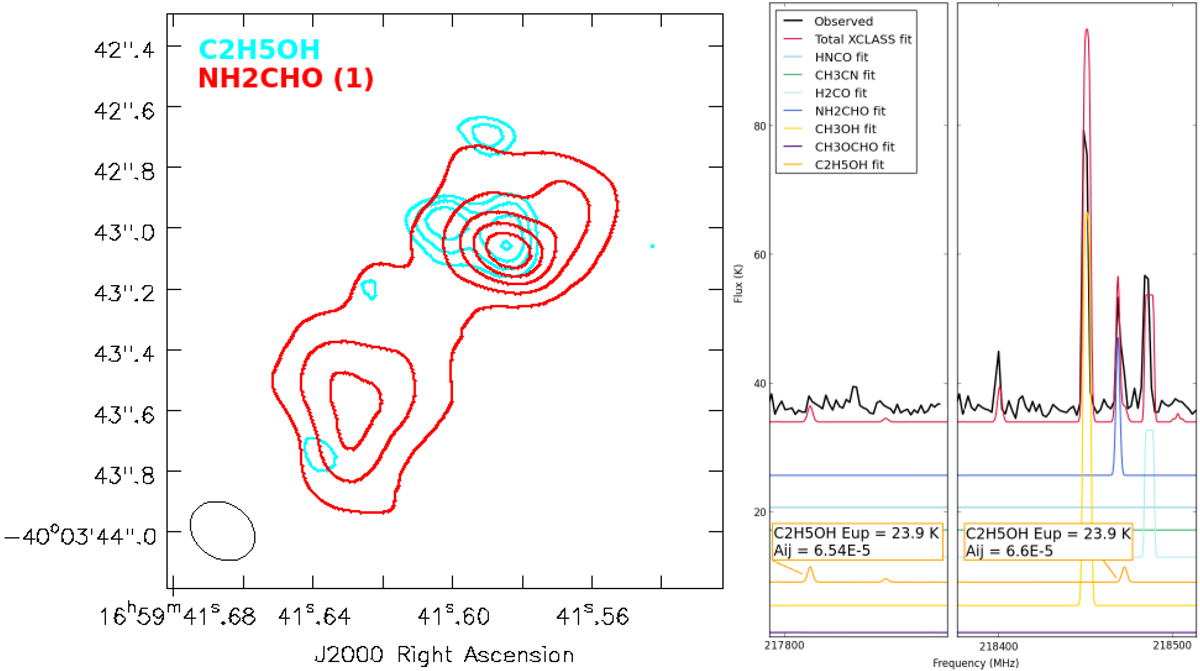Click the C2H5OH fit legend entry
Viewport: 1200px width, 671px height.
tap(850, 164)
